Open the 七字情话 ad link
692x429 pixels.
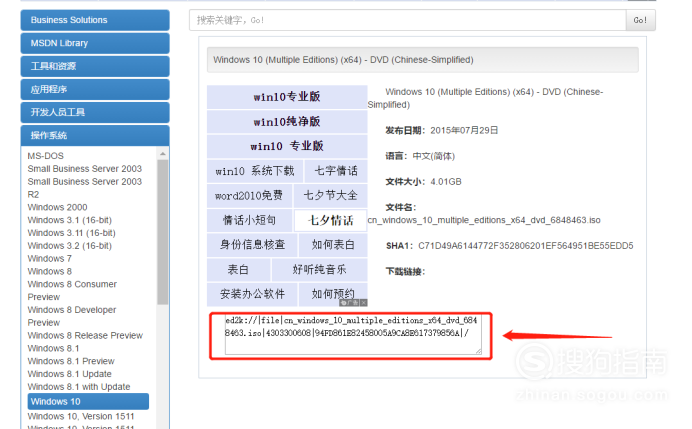[x=336, y=171]
